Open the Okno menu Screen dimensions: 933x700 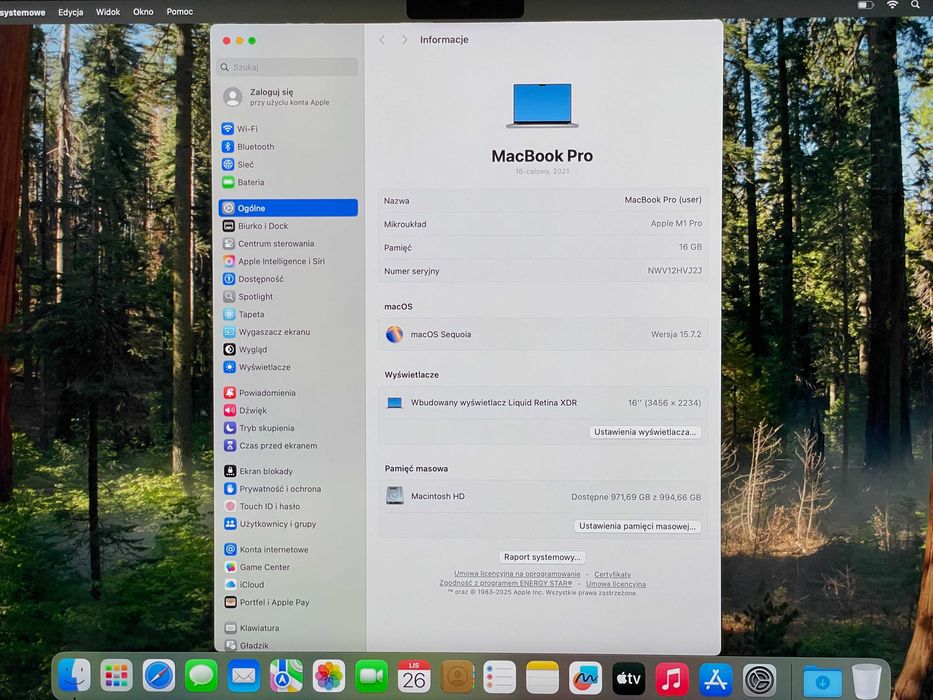[x=143, y=12]
